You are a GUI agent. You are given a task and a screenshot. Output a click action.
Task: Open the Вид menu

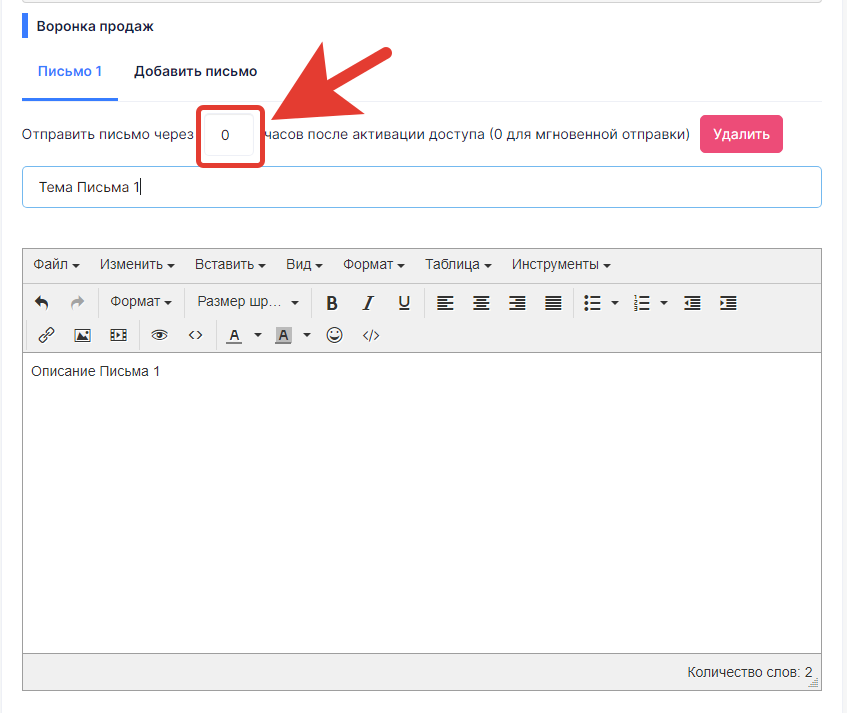coord(304,265)
